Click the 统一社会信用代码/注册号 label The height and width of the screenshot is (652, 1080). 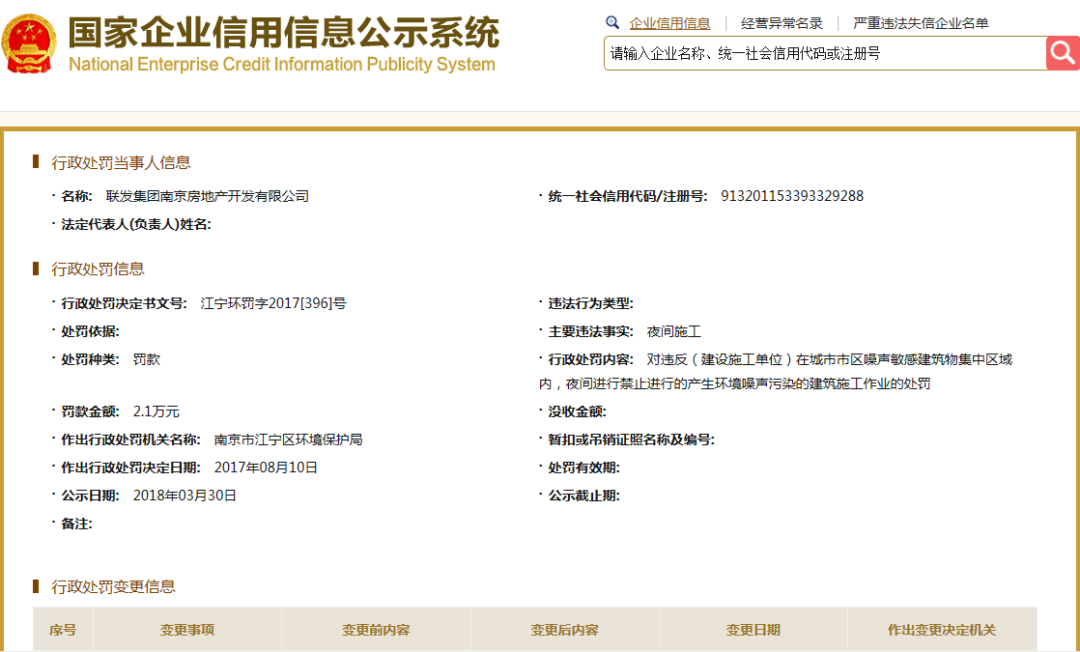627,196
